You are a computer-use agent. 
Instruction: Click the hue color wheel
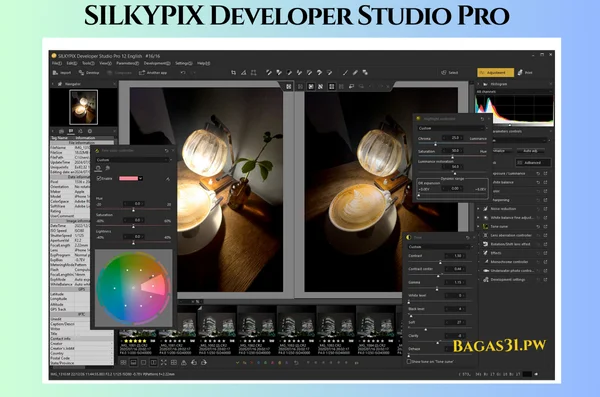click(x=133, y=288)
